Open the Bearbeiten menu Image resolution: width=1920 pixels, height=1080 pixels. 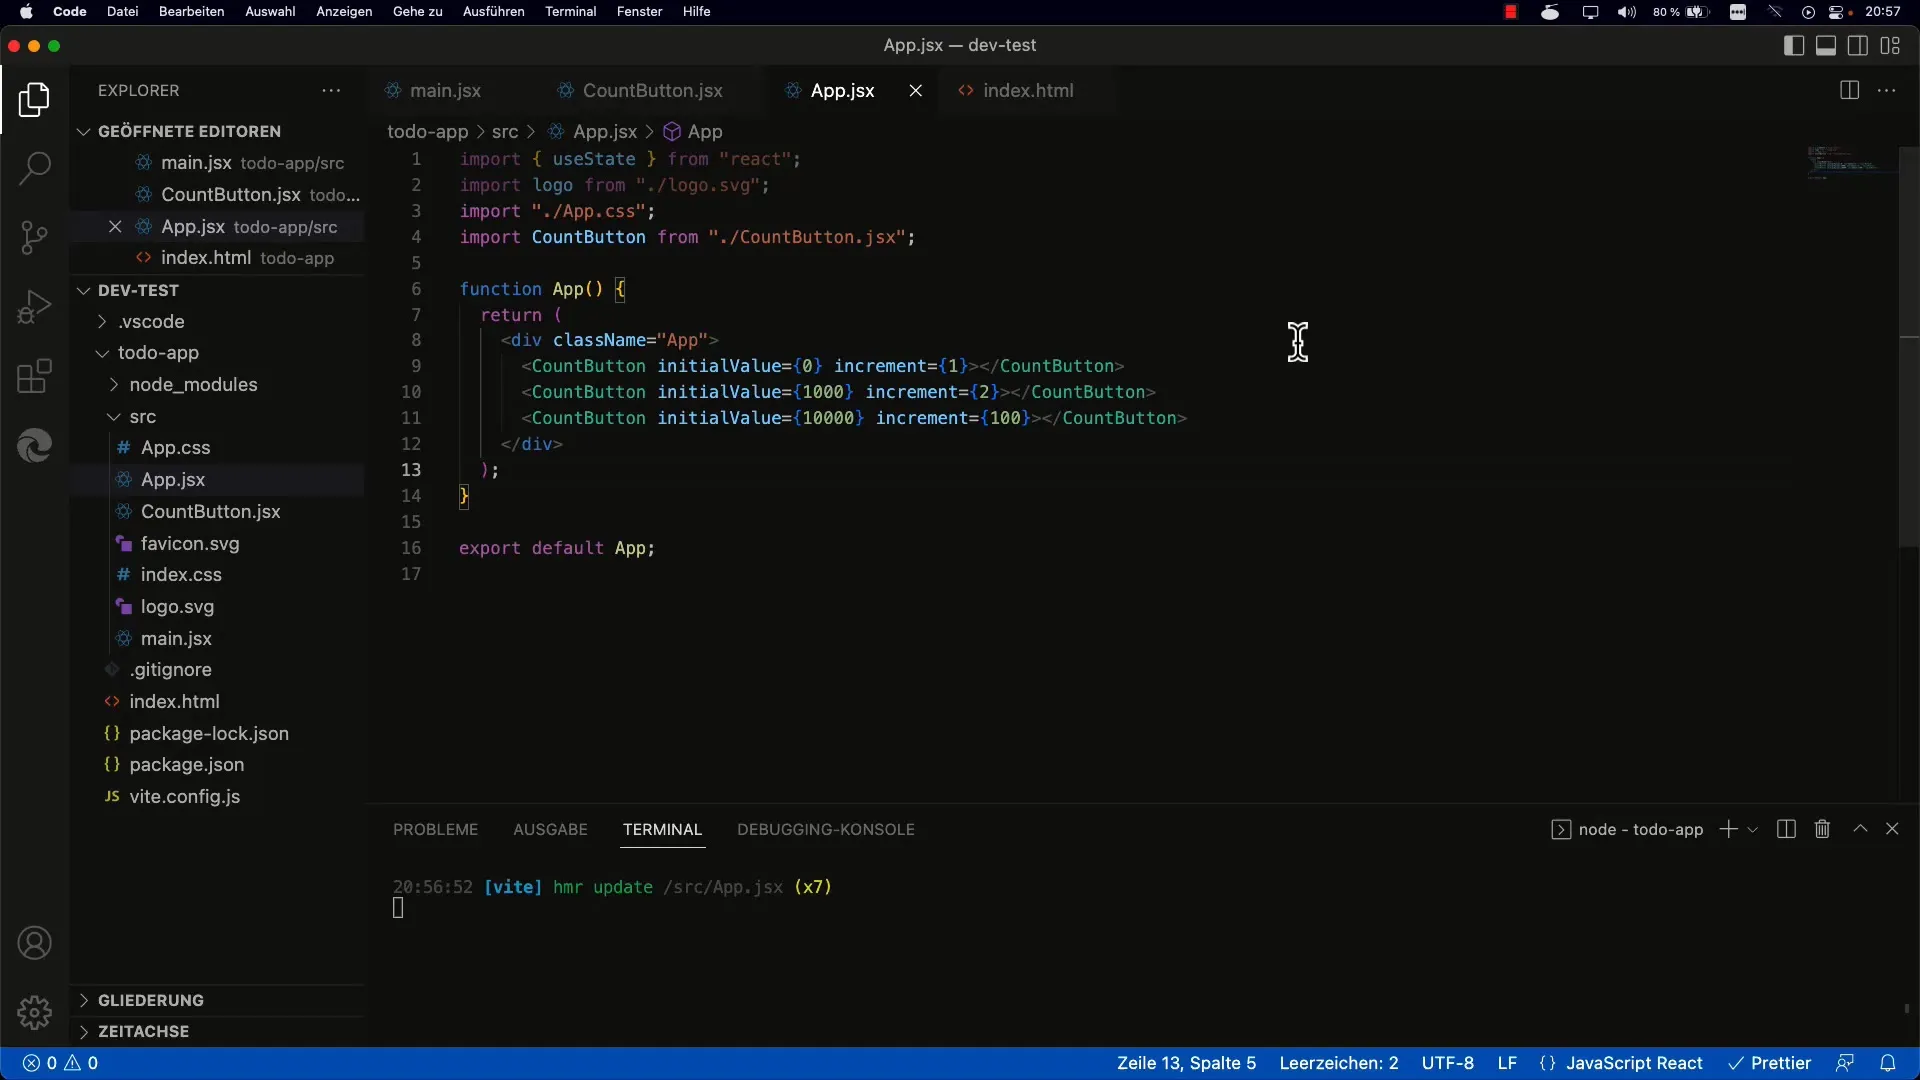click(x=191, y=12)
